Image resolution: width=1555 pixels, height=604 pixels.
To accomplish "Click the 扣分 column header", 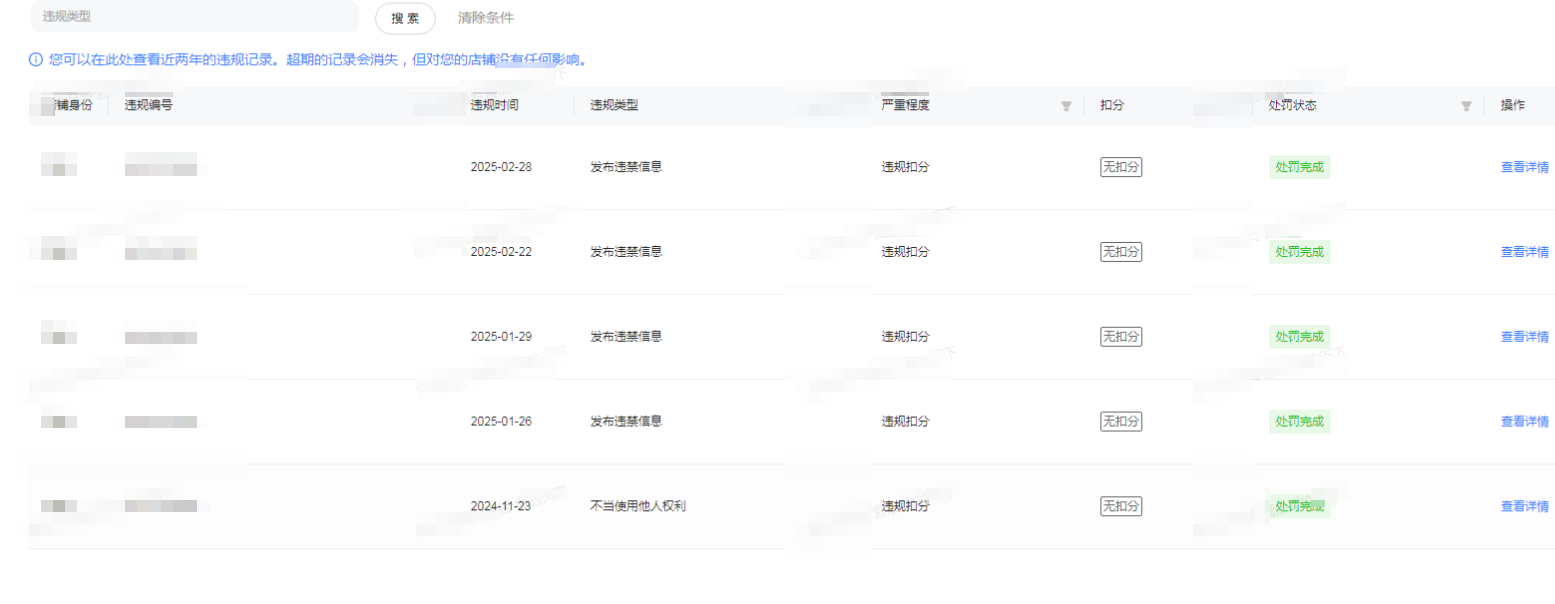I will tap(1112, 105).
